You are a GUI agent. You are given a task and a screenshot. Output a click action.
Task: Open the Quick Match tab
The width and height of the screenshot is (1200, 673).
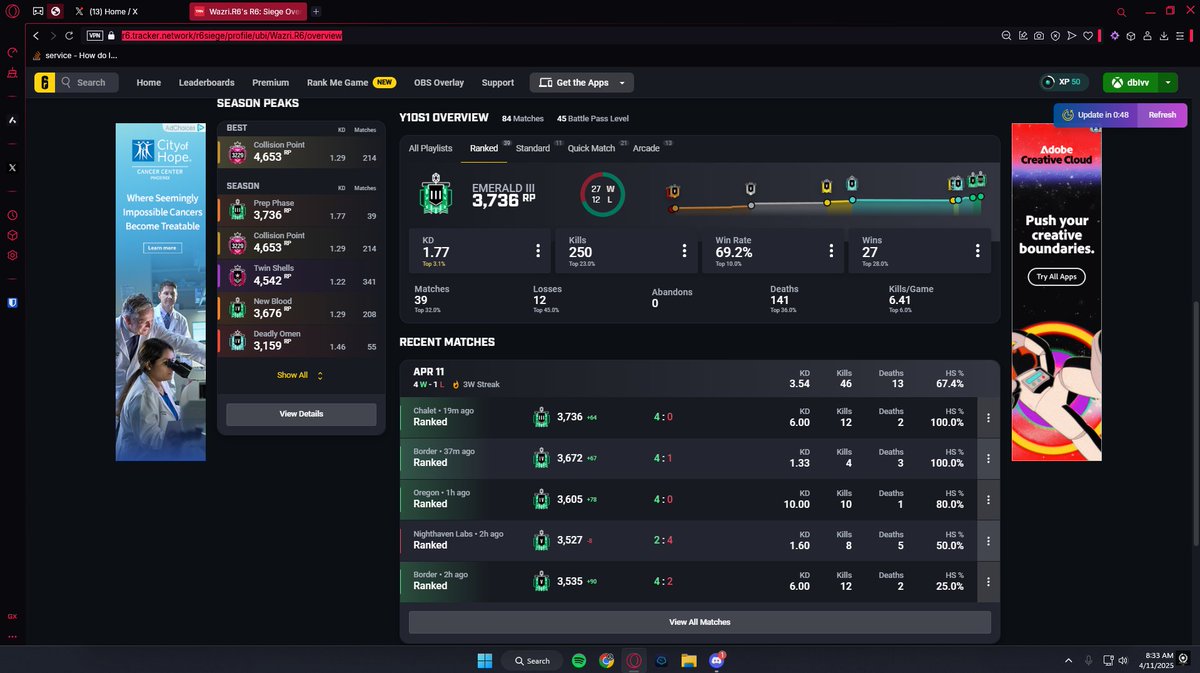591,148
